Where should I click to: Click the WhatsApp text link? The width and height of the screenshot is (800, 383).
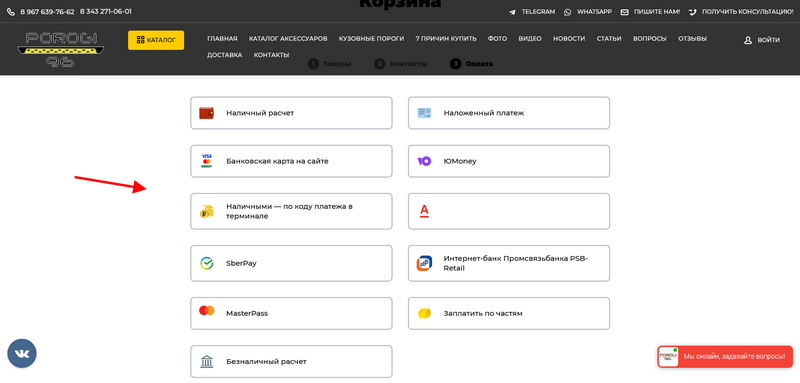(x=594, y=12)
